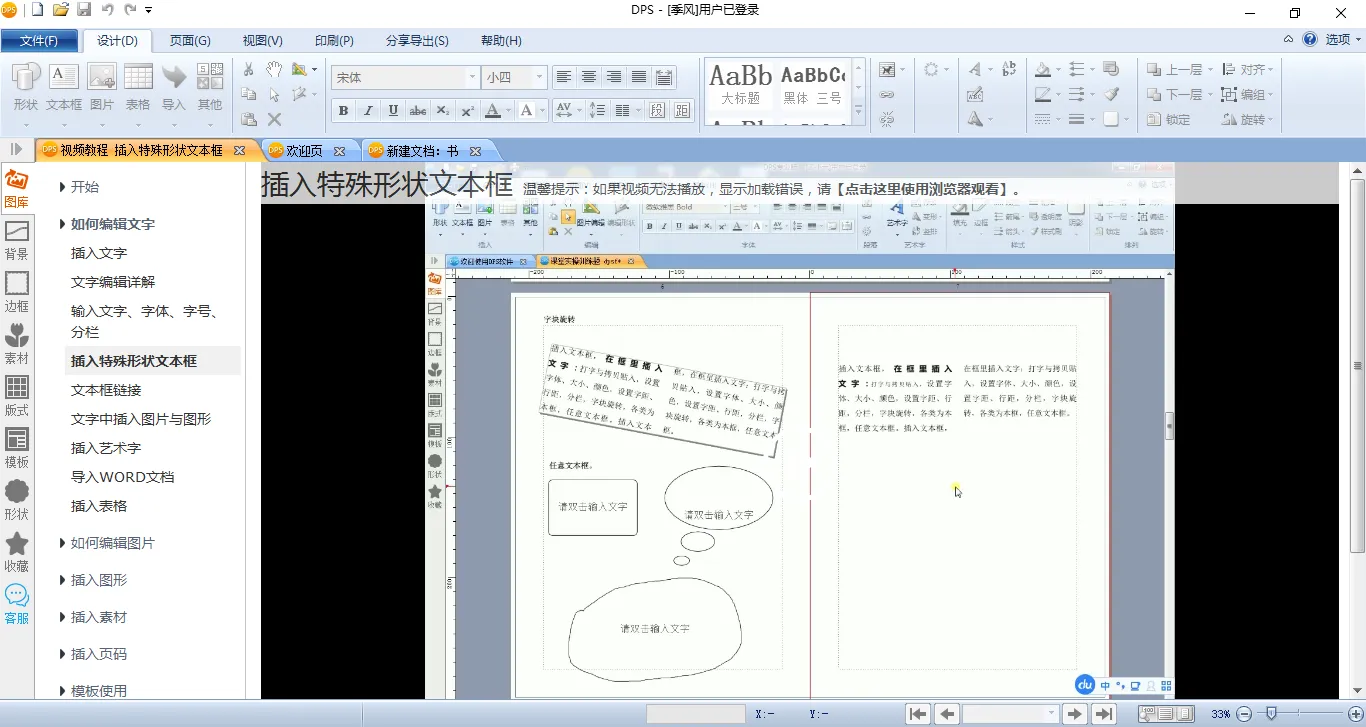Go to next page arrow button
Screen dimensions: 1366x727
click(1075, 714)
